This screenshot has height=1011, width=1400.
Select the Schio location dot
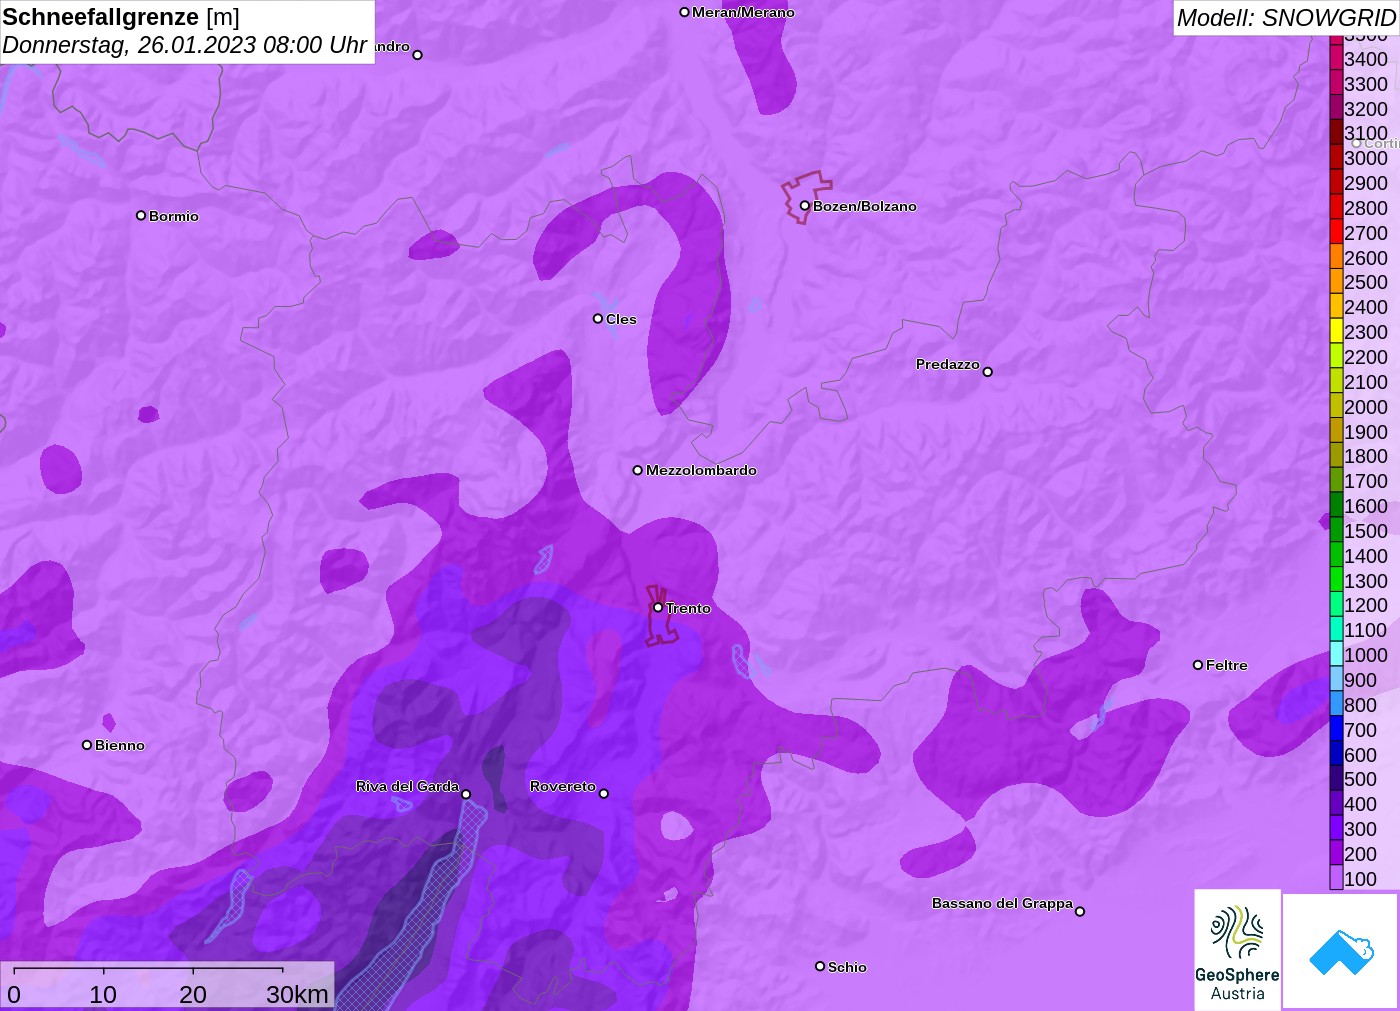click(x=820, y=966)
